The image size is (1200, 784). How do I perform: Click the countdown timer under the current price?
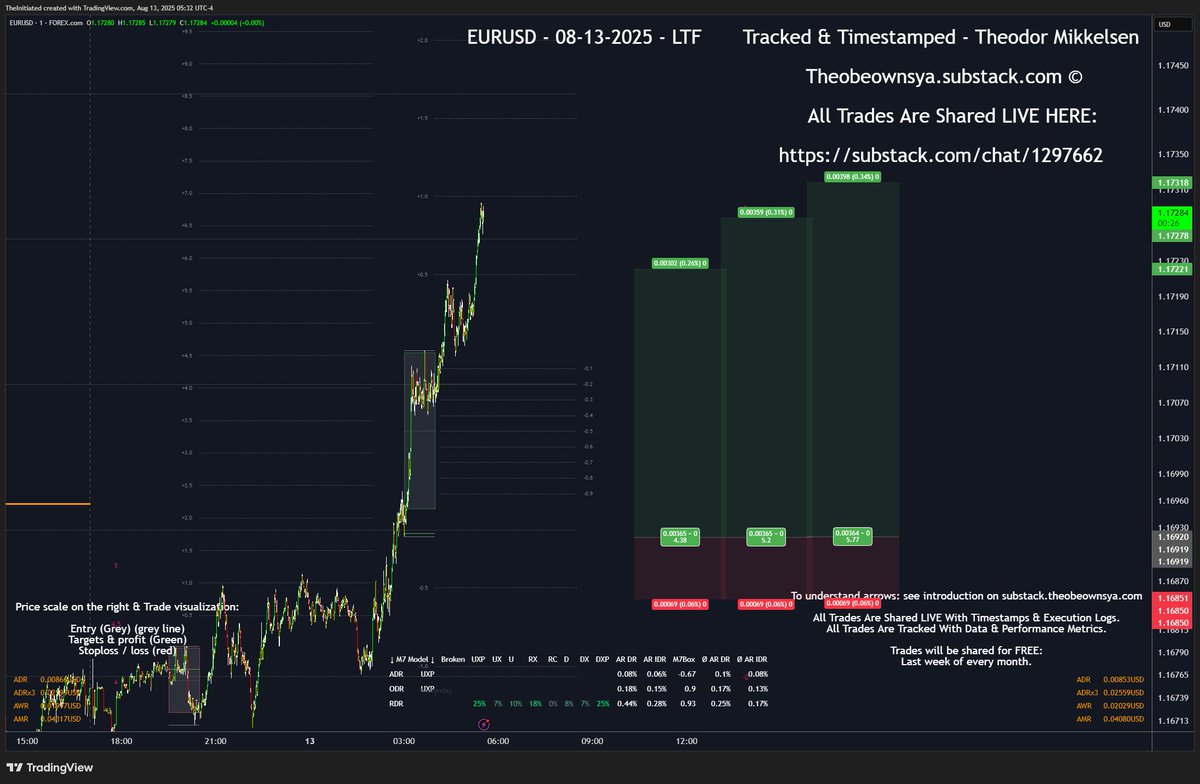(x=1168, y=223)
